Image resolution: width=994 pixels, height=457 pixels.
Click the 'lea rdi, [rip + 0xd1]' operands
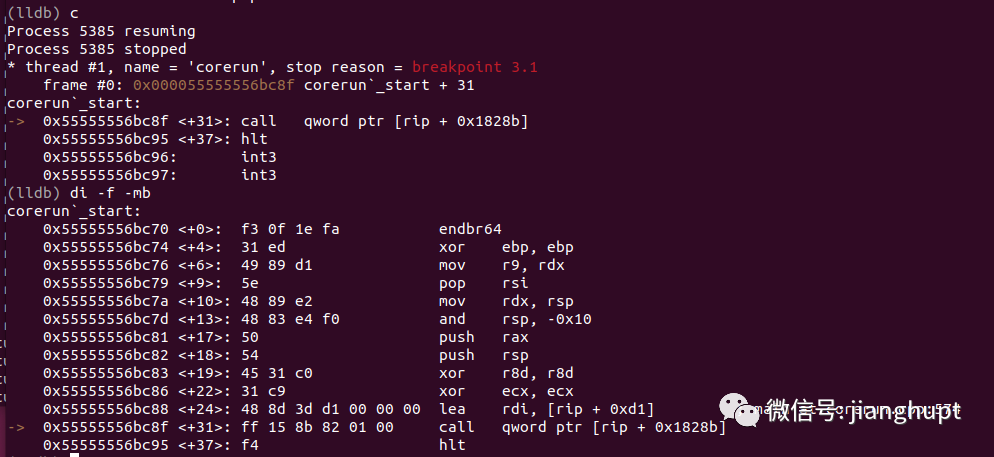578,409
